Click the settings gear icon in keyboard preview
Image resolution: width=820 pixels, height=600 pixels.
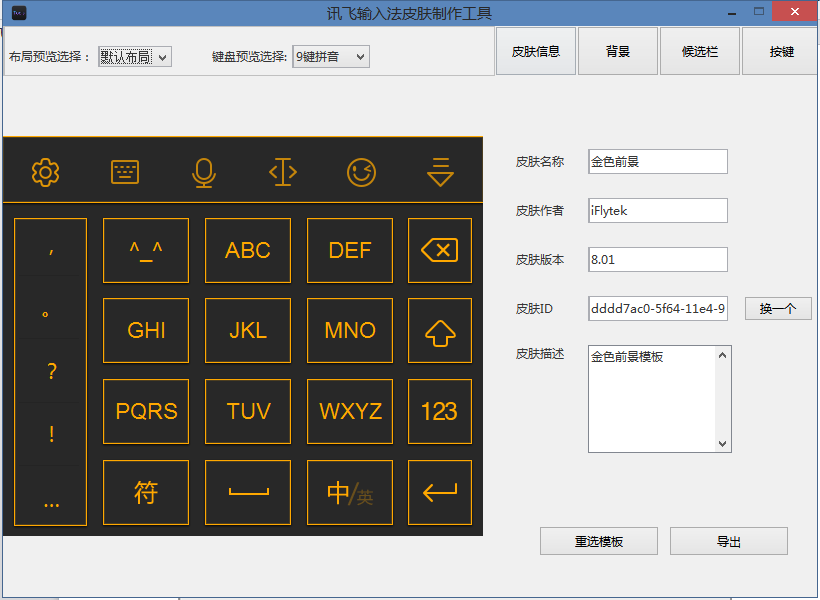click(45, 172)
